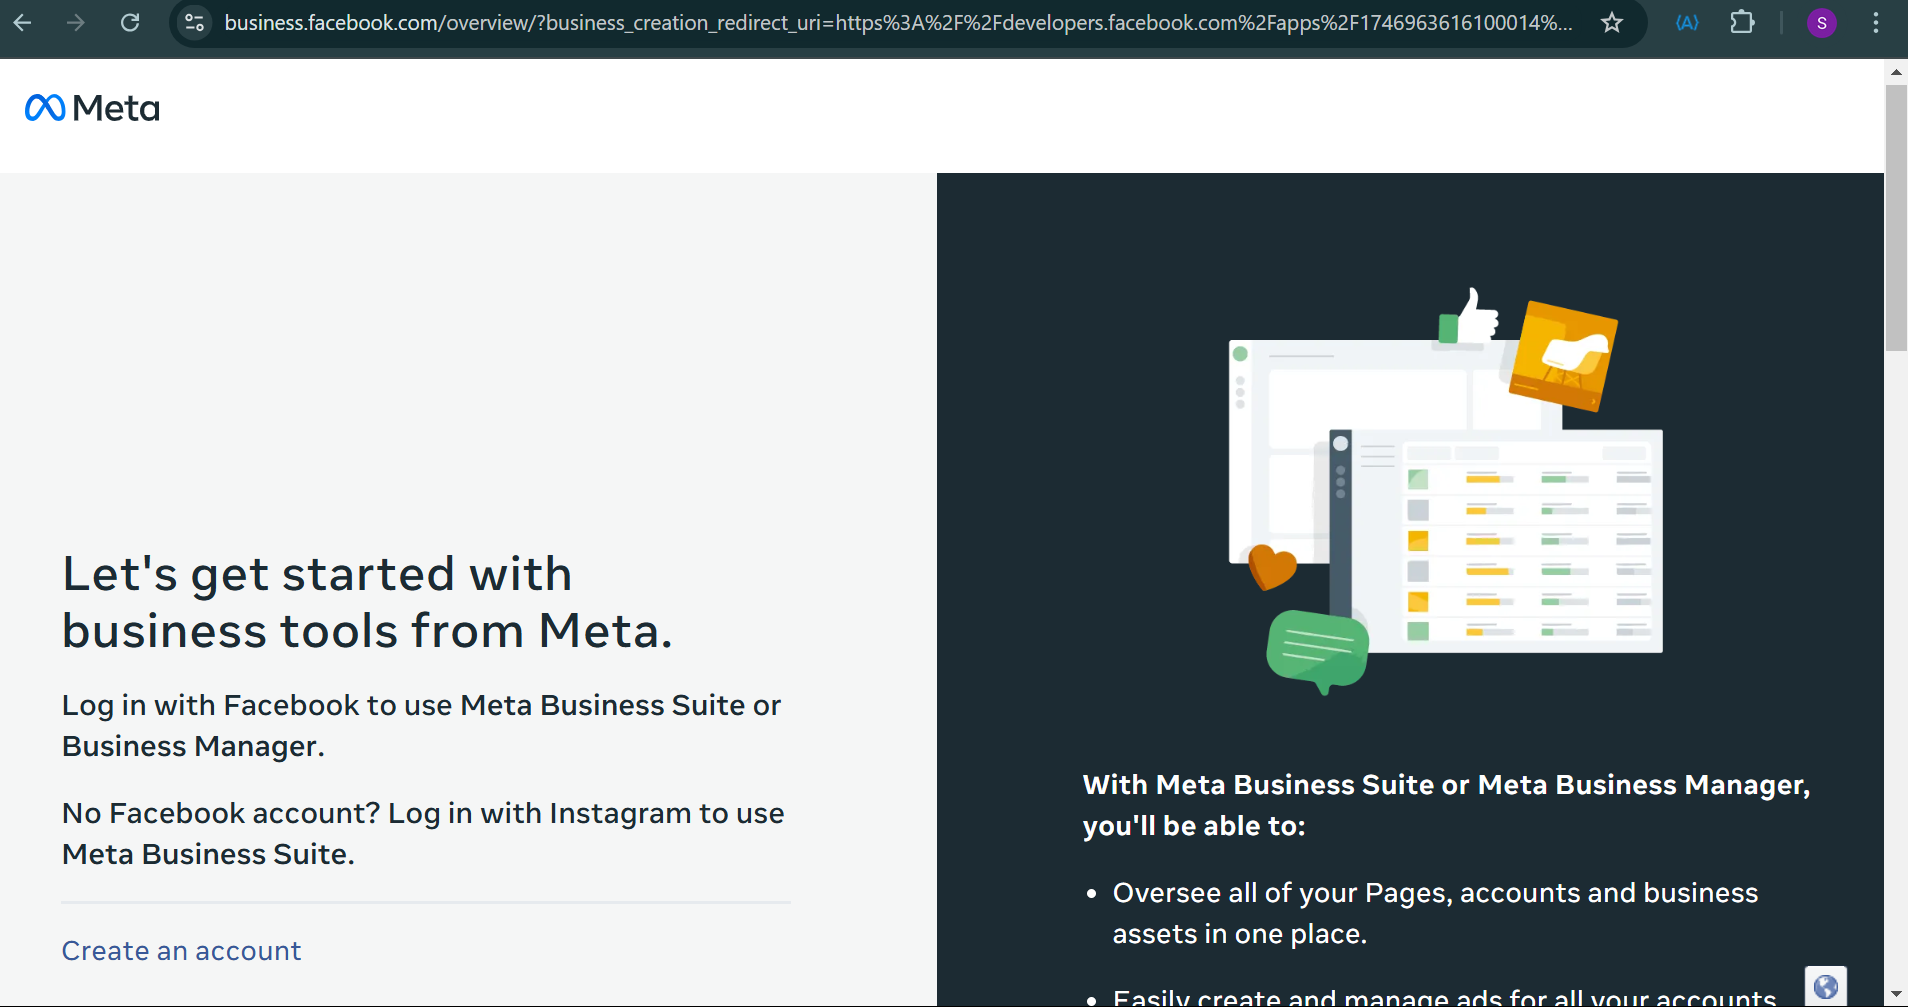Click the Meta logo
The height and width of the screenshot is (1007, 1908).
tap(92, 107)
